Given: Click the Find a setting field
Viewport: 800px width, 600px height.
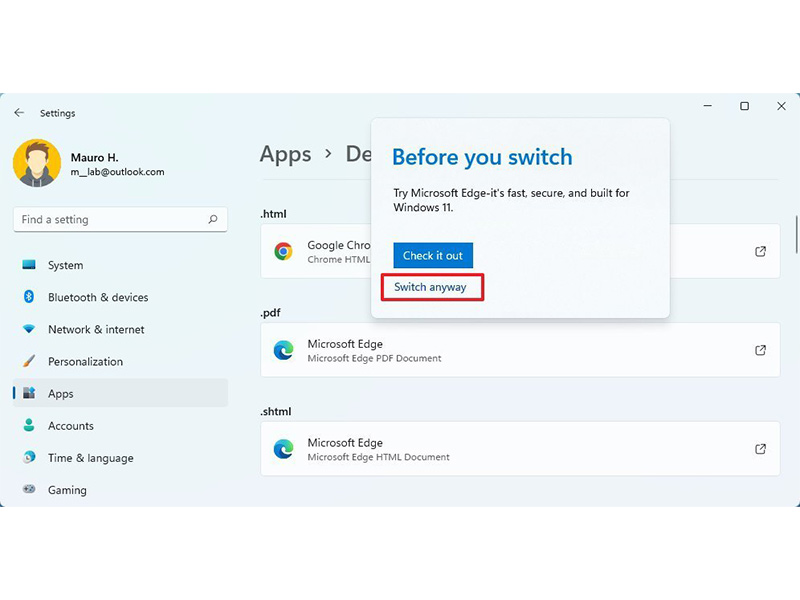Looking at the screenshot, I should coord(120,219).
